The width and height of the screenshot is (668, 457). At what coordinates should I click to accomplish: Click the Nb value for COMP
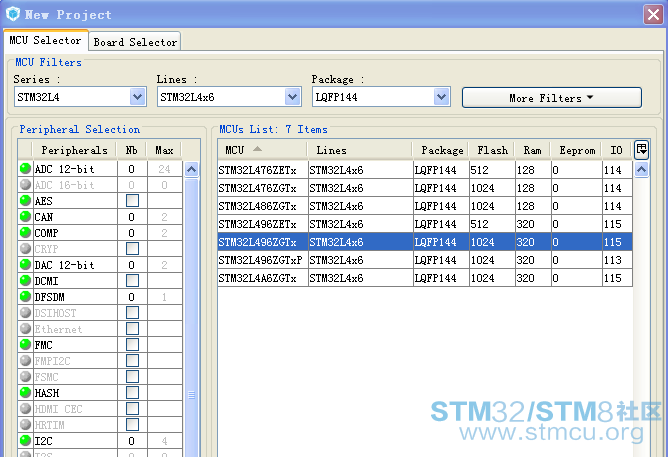[132, 233]
